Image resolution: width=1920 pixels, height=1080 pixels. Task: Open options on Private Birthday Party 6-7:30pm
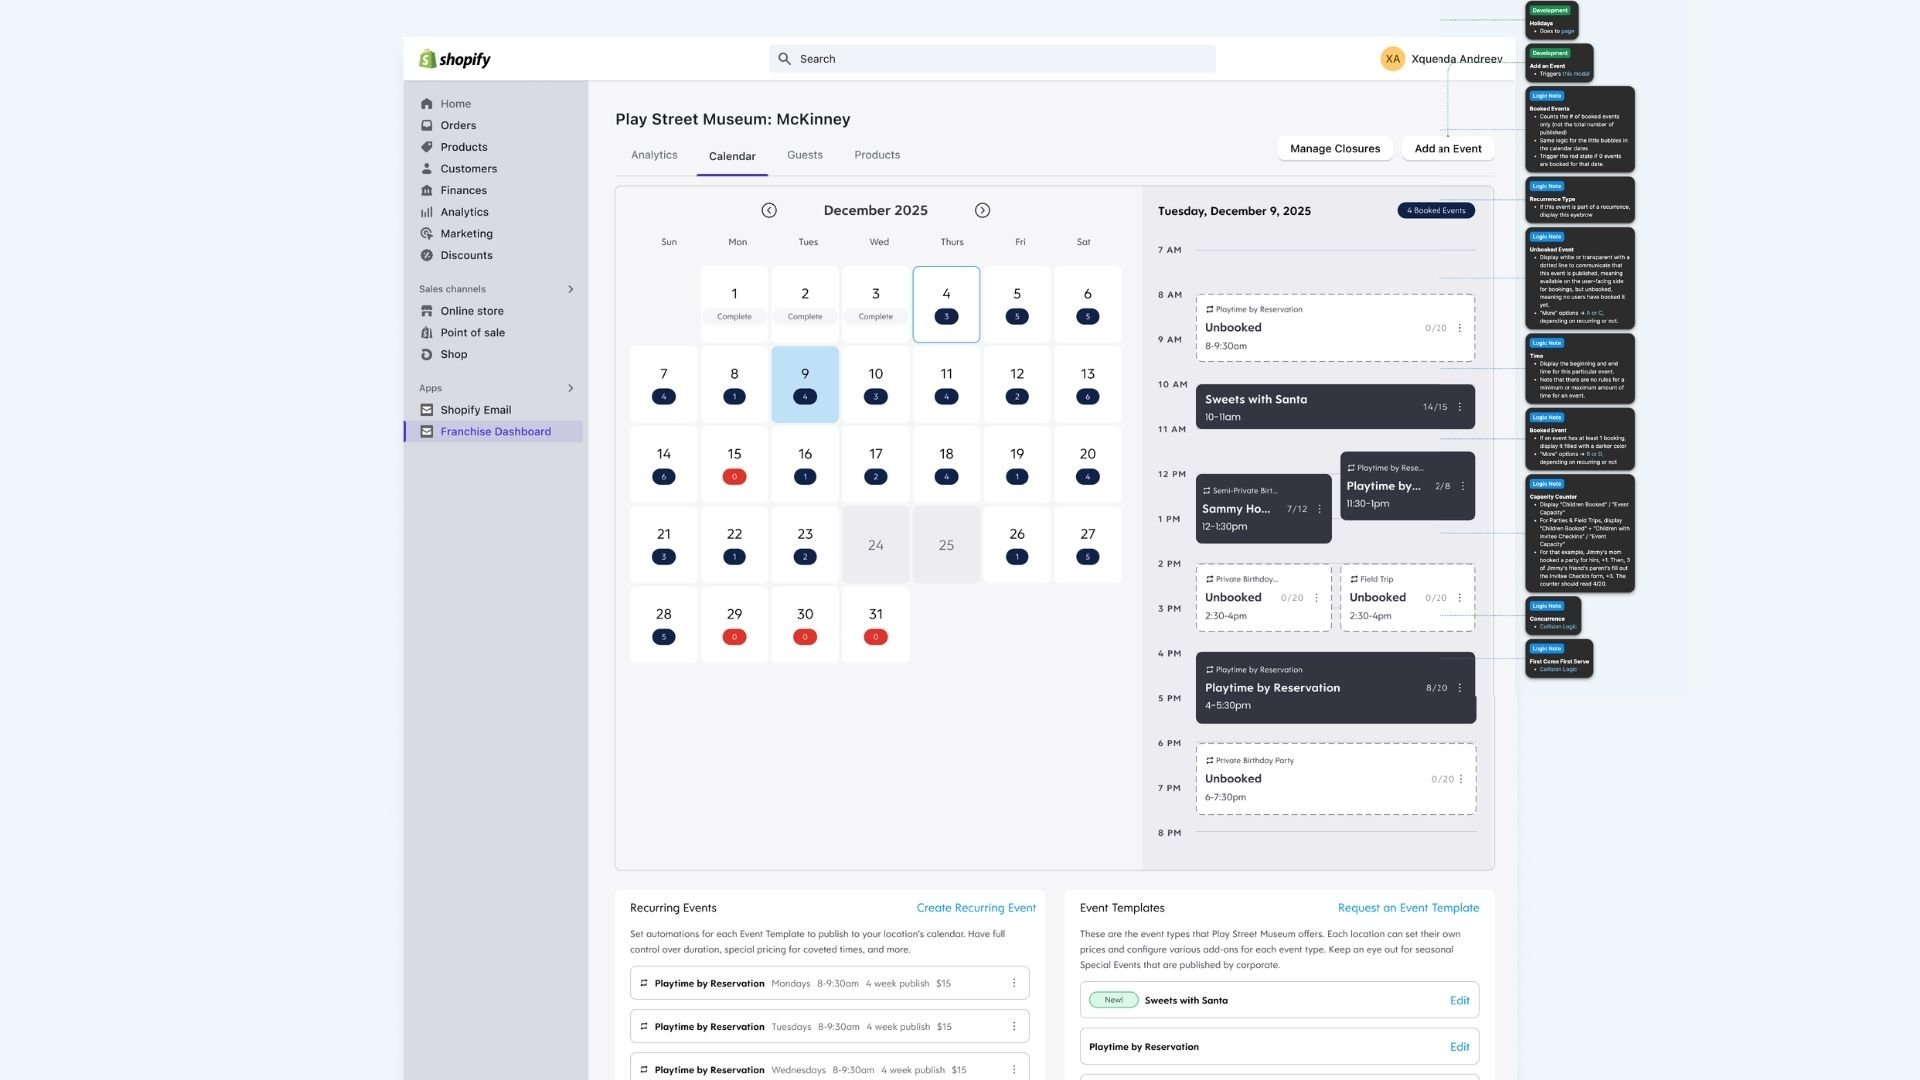tap(1461, 779)
